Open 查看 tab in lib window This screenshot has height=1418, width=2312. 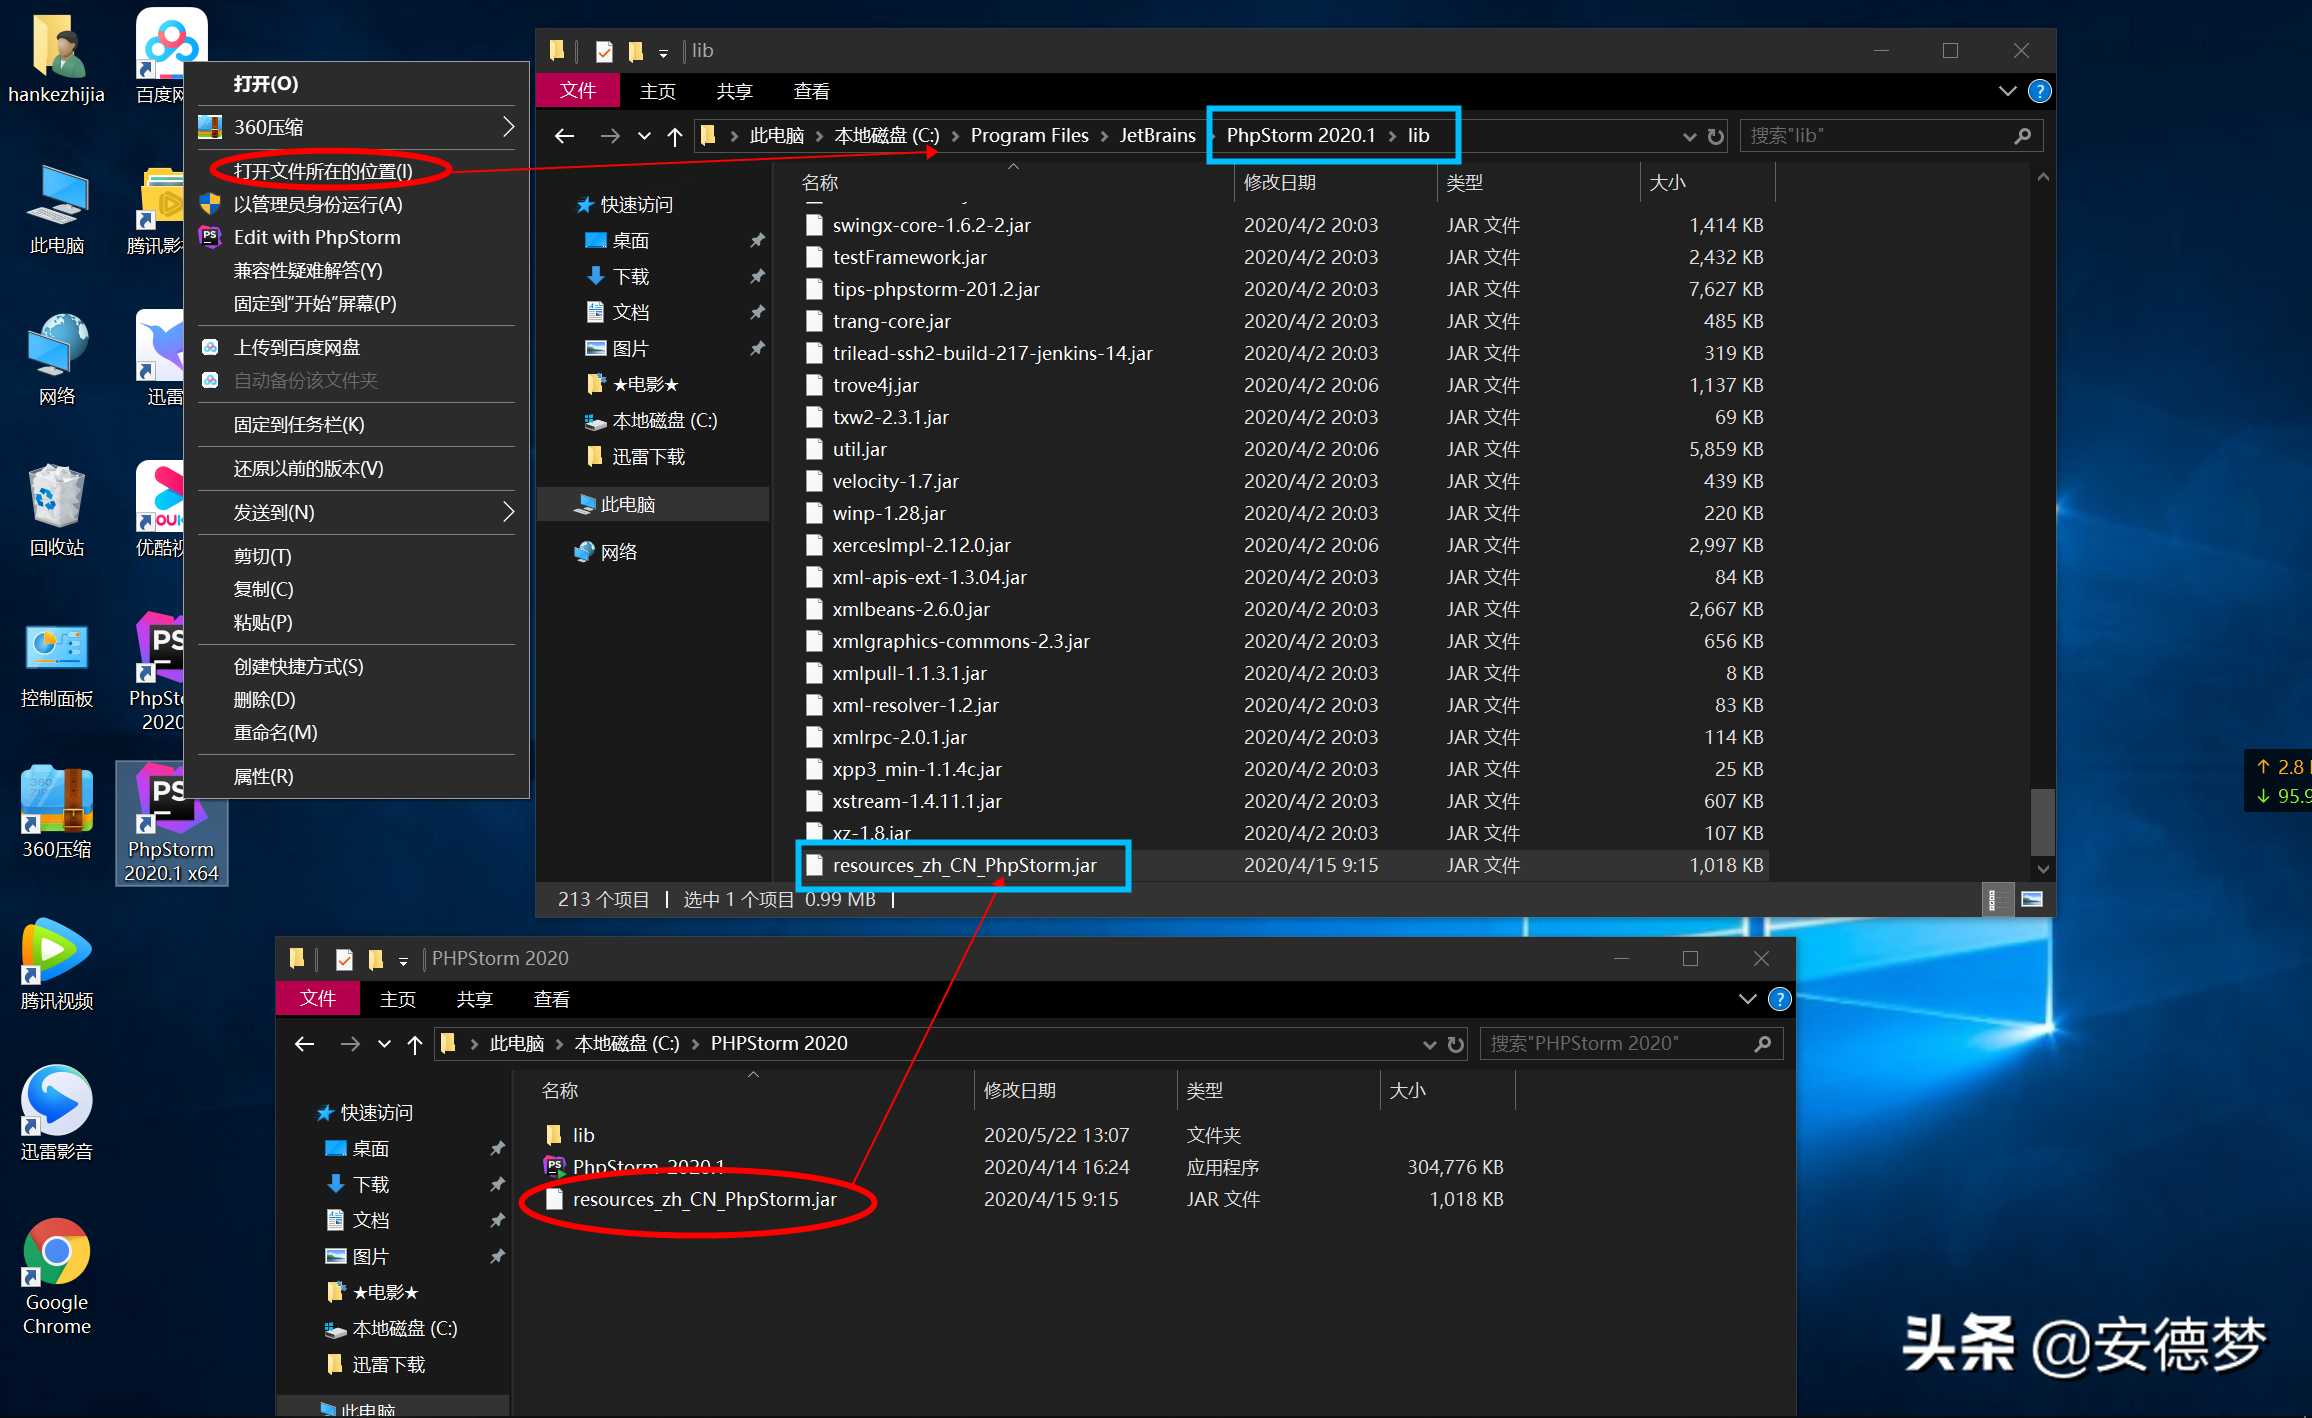[811, 91]
